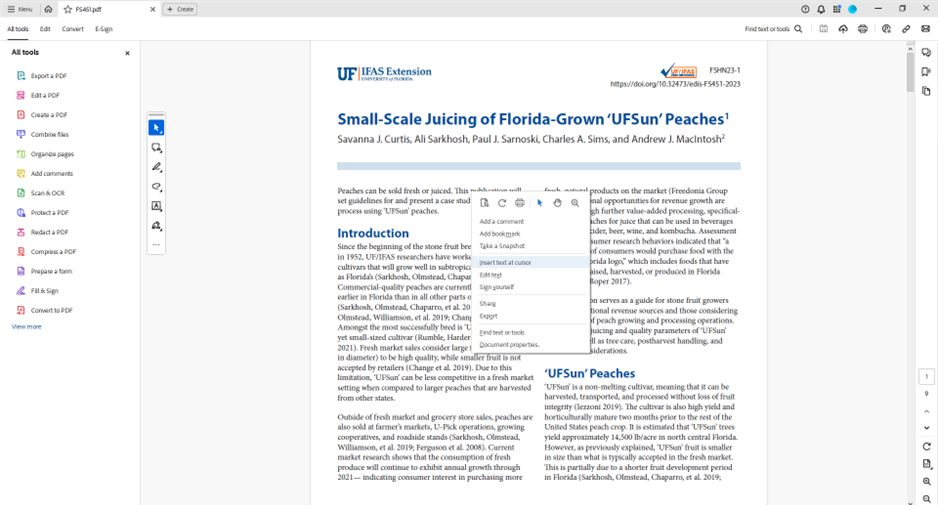Select the Hand tool in context menu
The image size is (938, 505).
coord(557,203)
